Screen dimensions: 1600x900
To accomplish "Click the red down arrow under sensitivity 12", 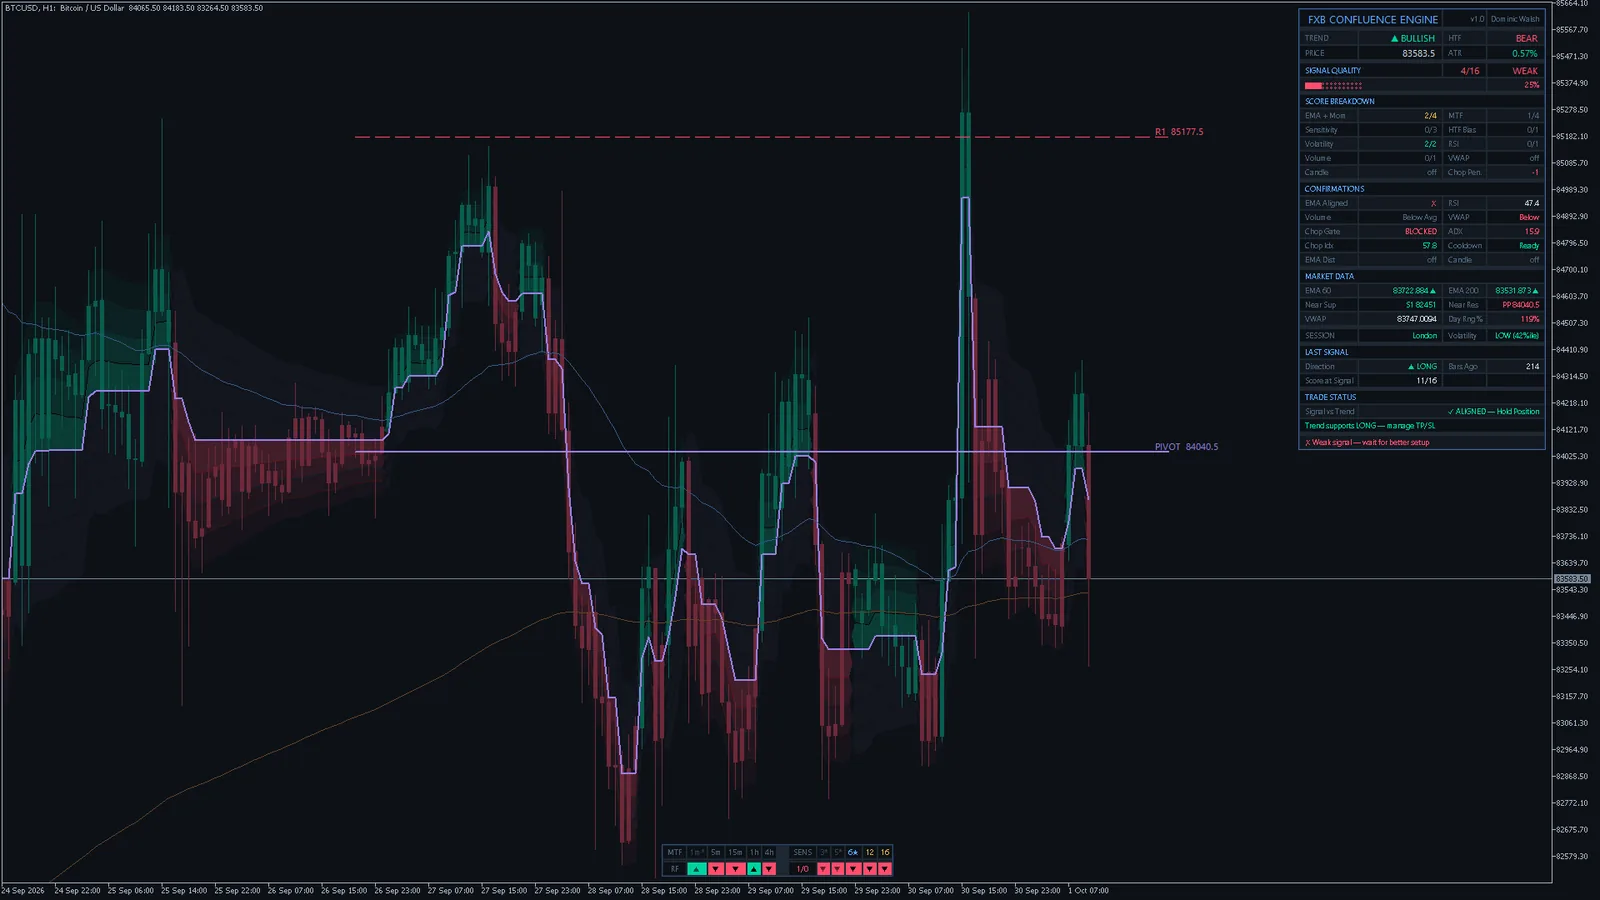I will click(x=870, y=869).
